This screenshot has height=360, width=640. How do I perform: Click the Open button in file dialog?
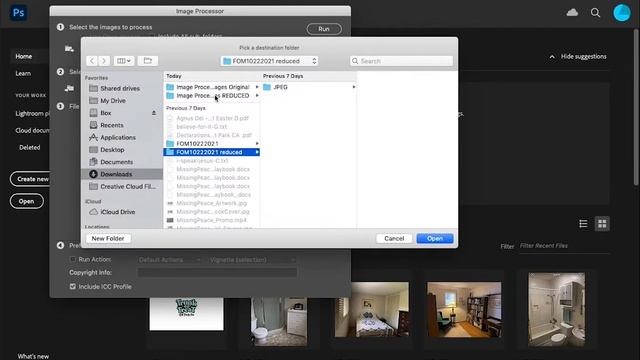[x=435, y=238]
